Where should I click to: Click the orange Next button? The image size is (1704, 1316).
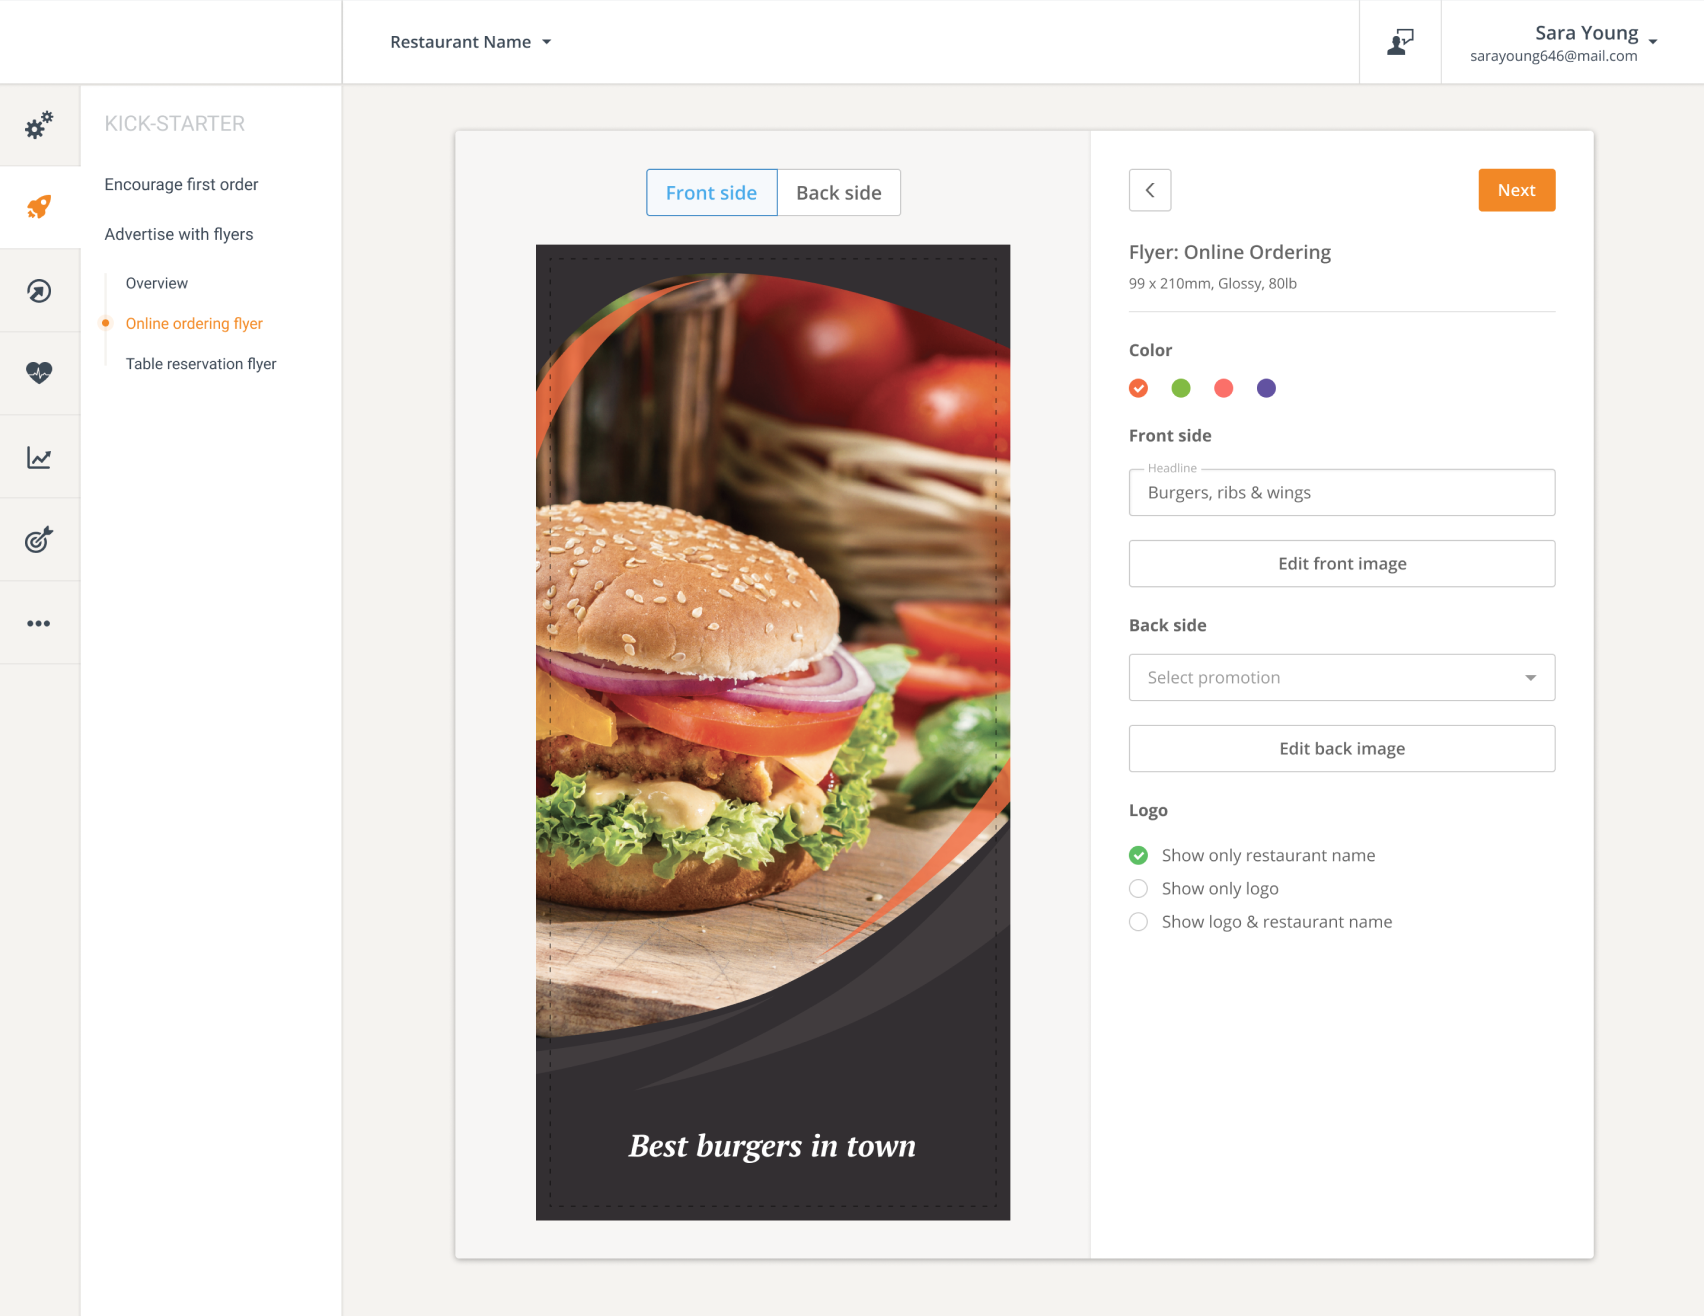(x=1516, y=190)
